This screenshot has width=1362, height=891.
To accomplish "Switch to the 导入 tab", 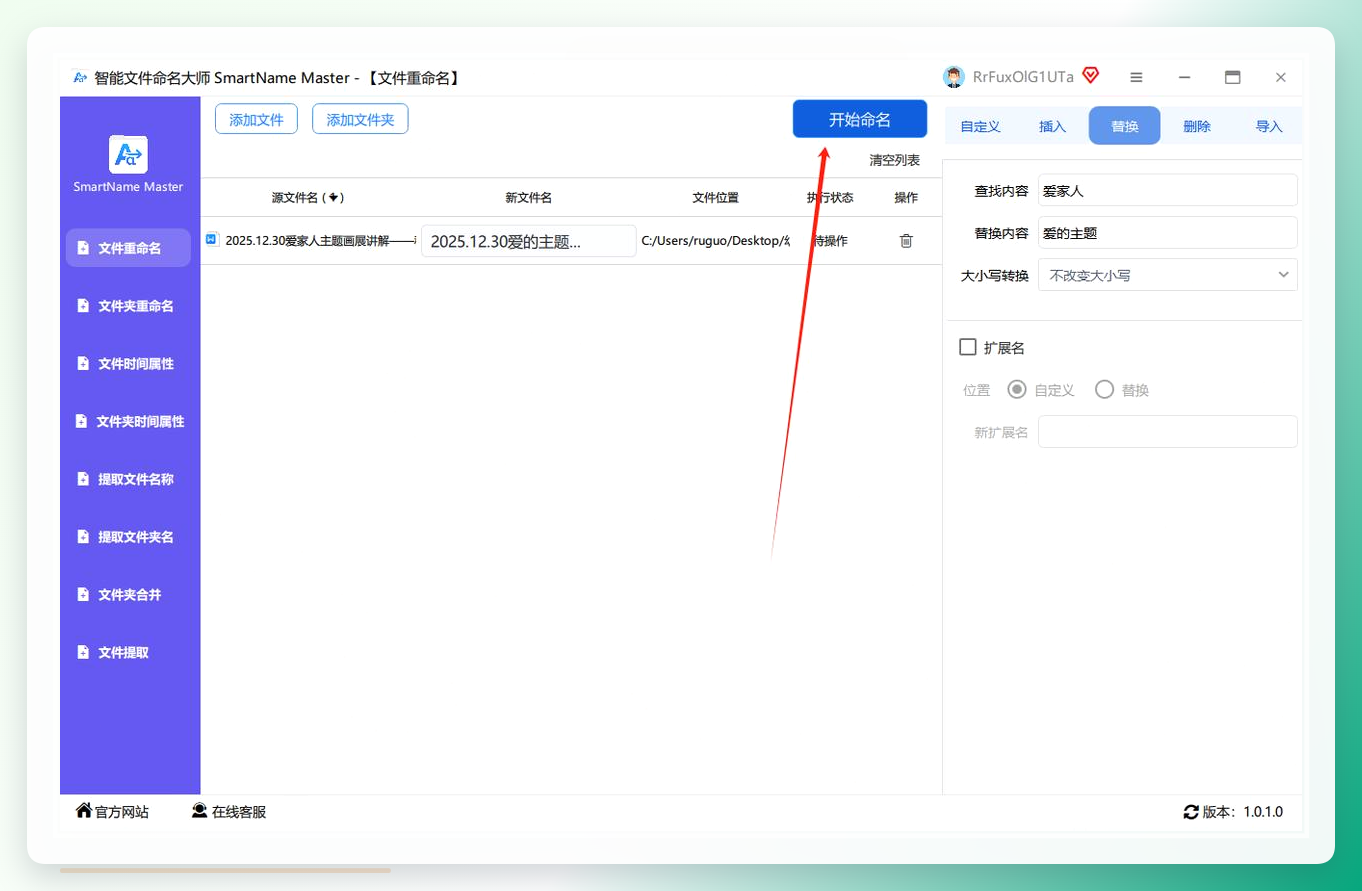I will (1268, 126).
